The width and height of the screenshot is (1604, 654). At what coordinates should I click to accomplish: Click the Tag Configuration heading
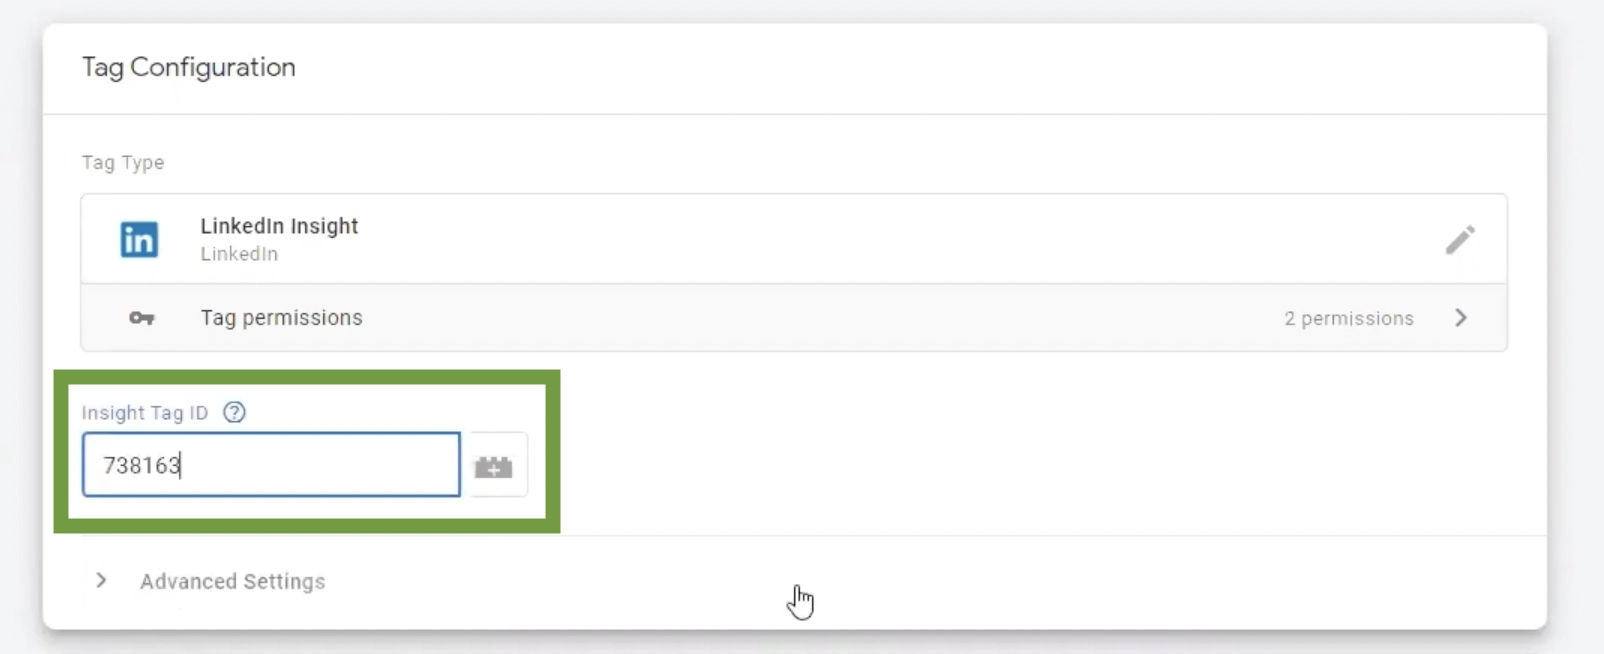click(x=189, y=67)
